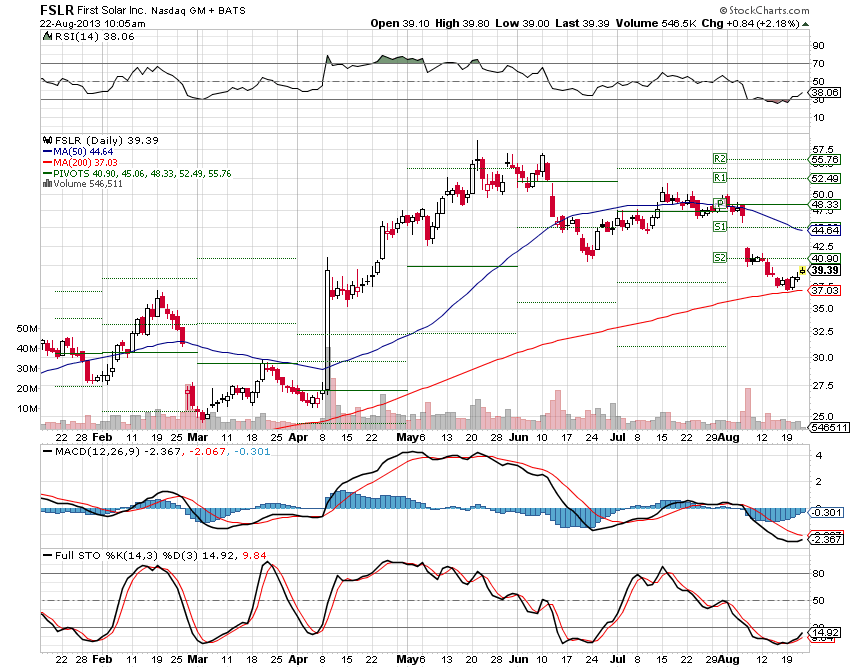Viewport: 850px width, 668px height.
Task: Click the 'FSLR (Daily) 39.39' chart label
Action: (107, 140)
